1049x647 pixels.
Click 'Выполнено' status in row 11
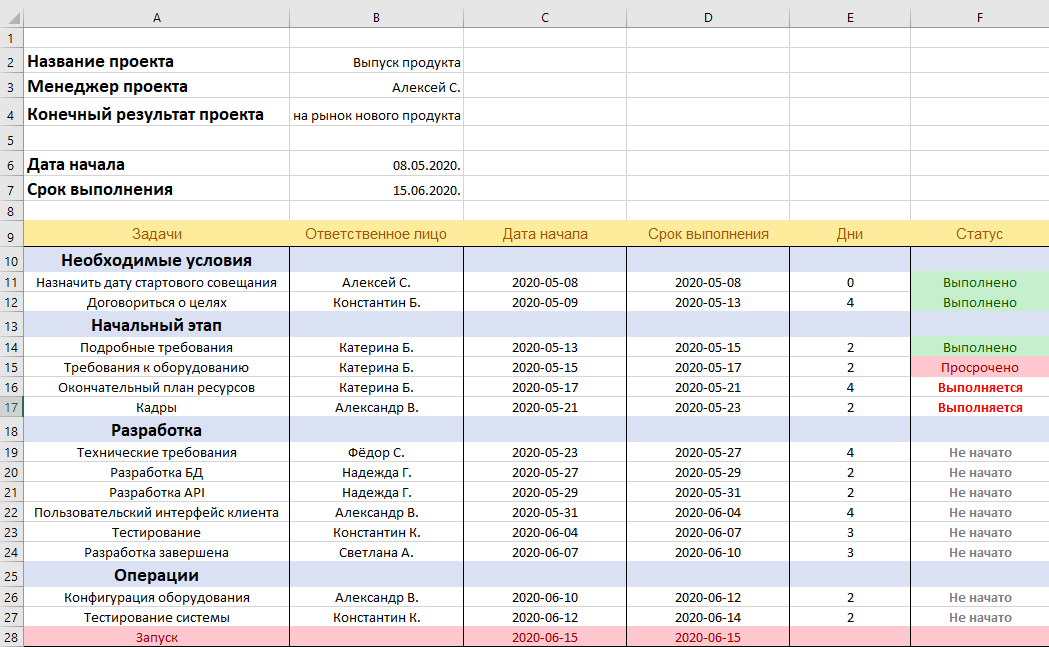pos(980,282)
